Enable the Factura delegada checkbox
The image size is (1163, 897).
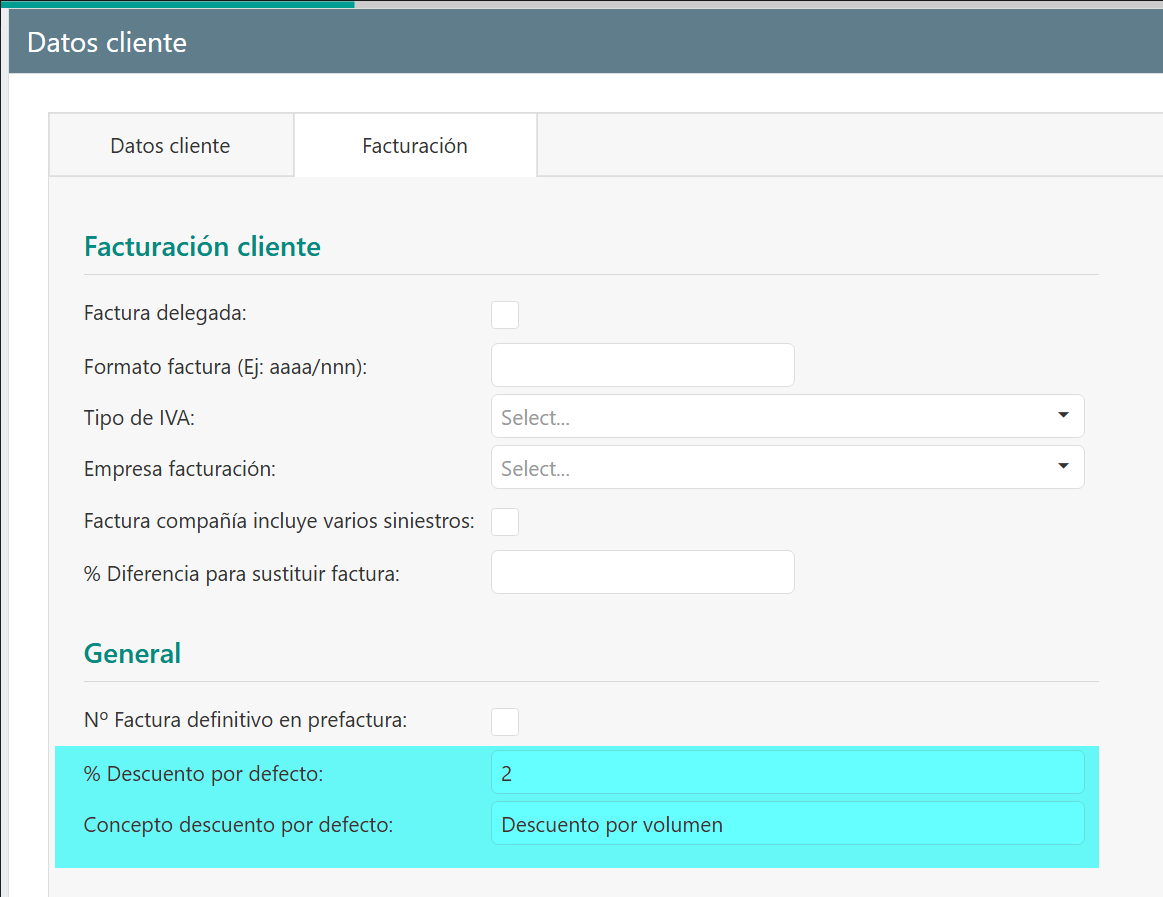505,314
